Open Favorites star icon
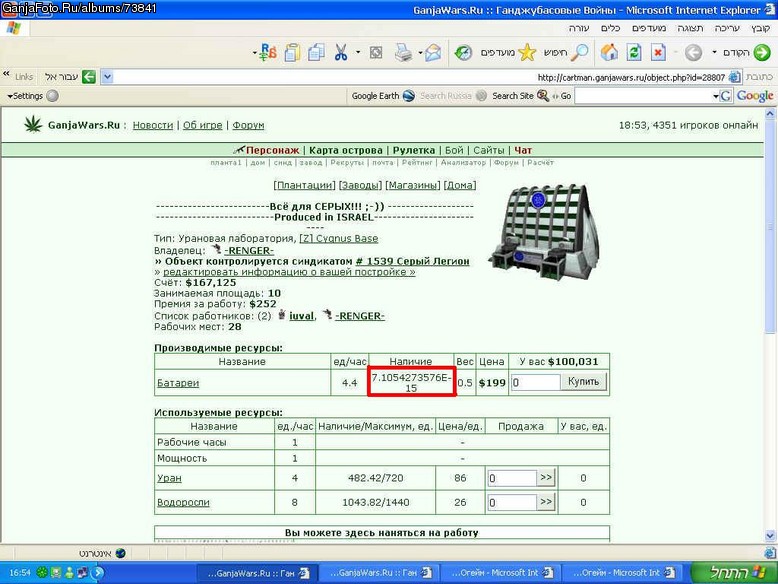Image resolution: width=778 pixels, height=584 pixels. [x=527, y=53]
